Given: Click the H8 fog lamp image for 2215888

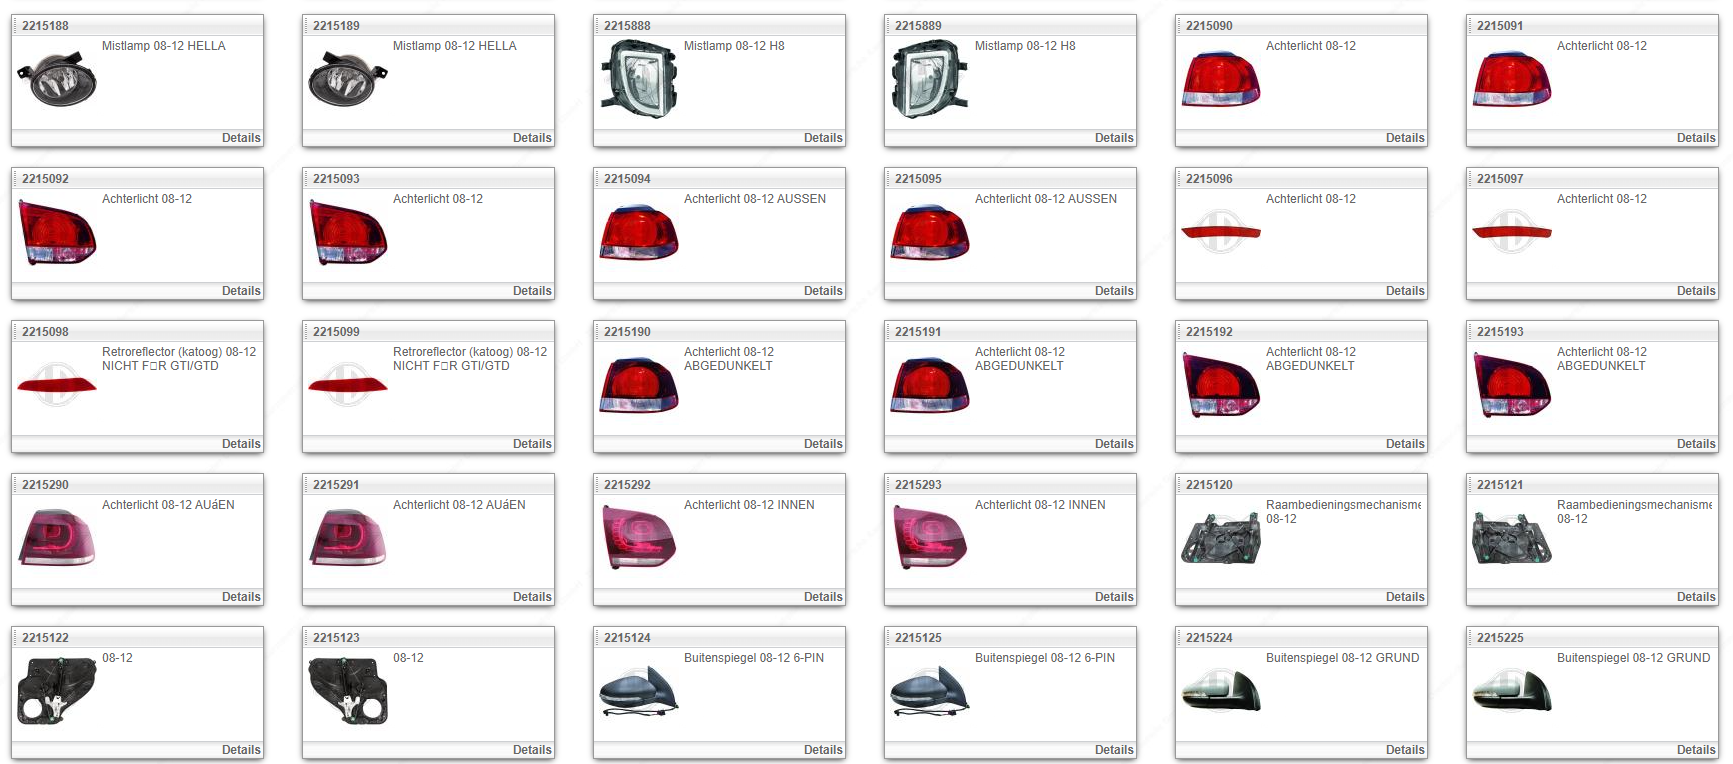Looking at the screenshot, I should [639, 80].
